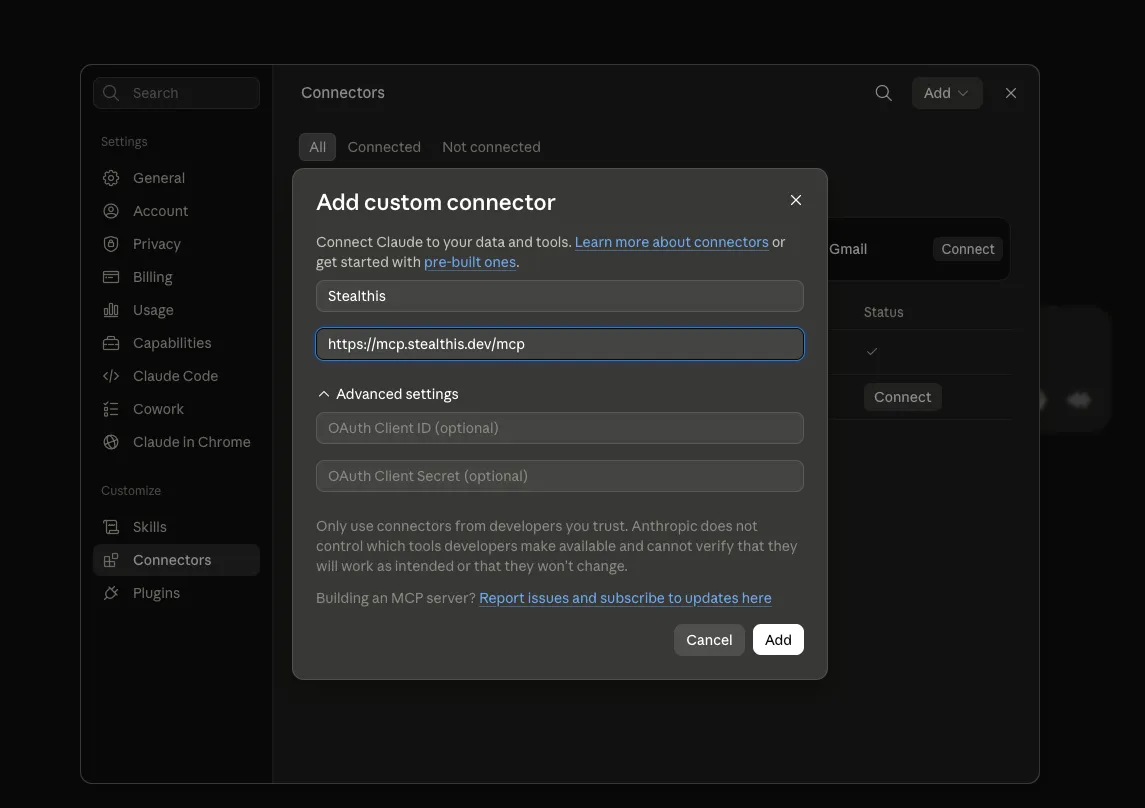Click the Status column header

click(x=884, y=312)
